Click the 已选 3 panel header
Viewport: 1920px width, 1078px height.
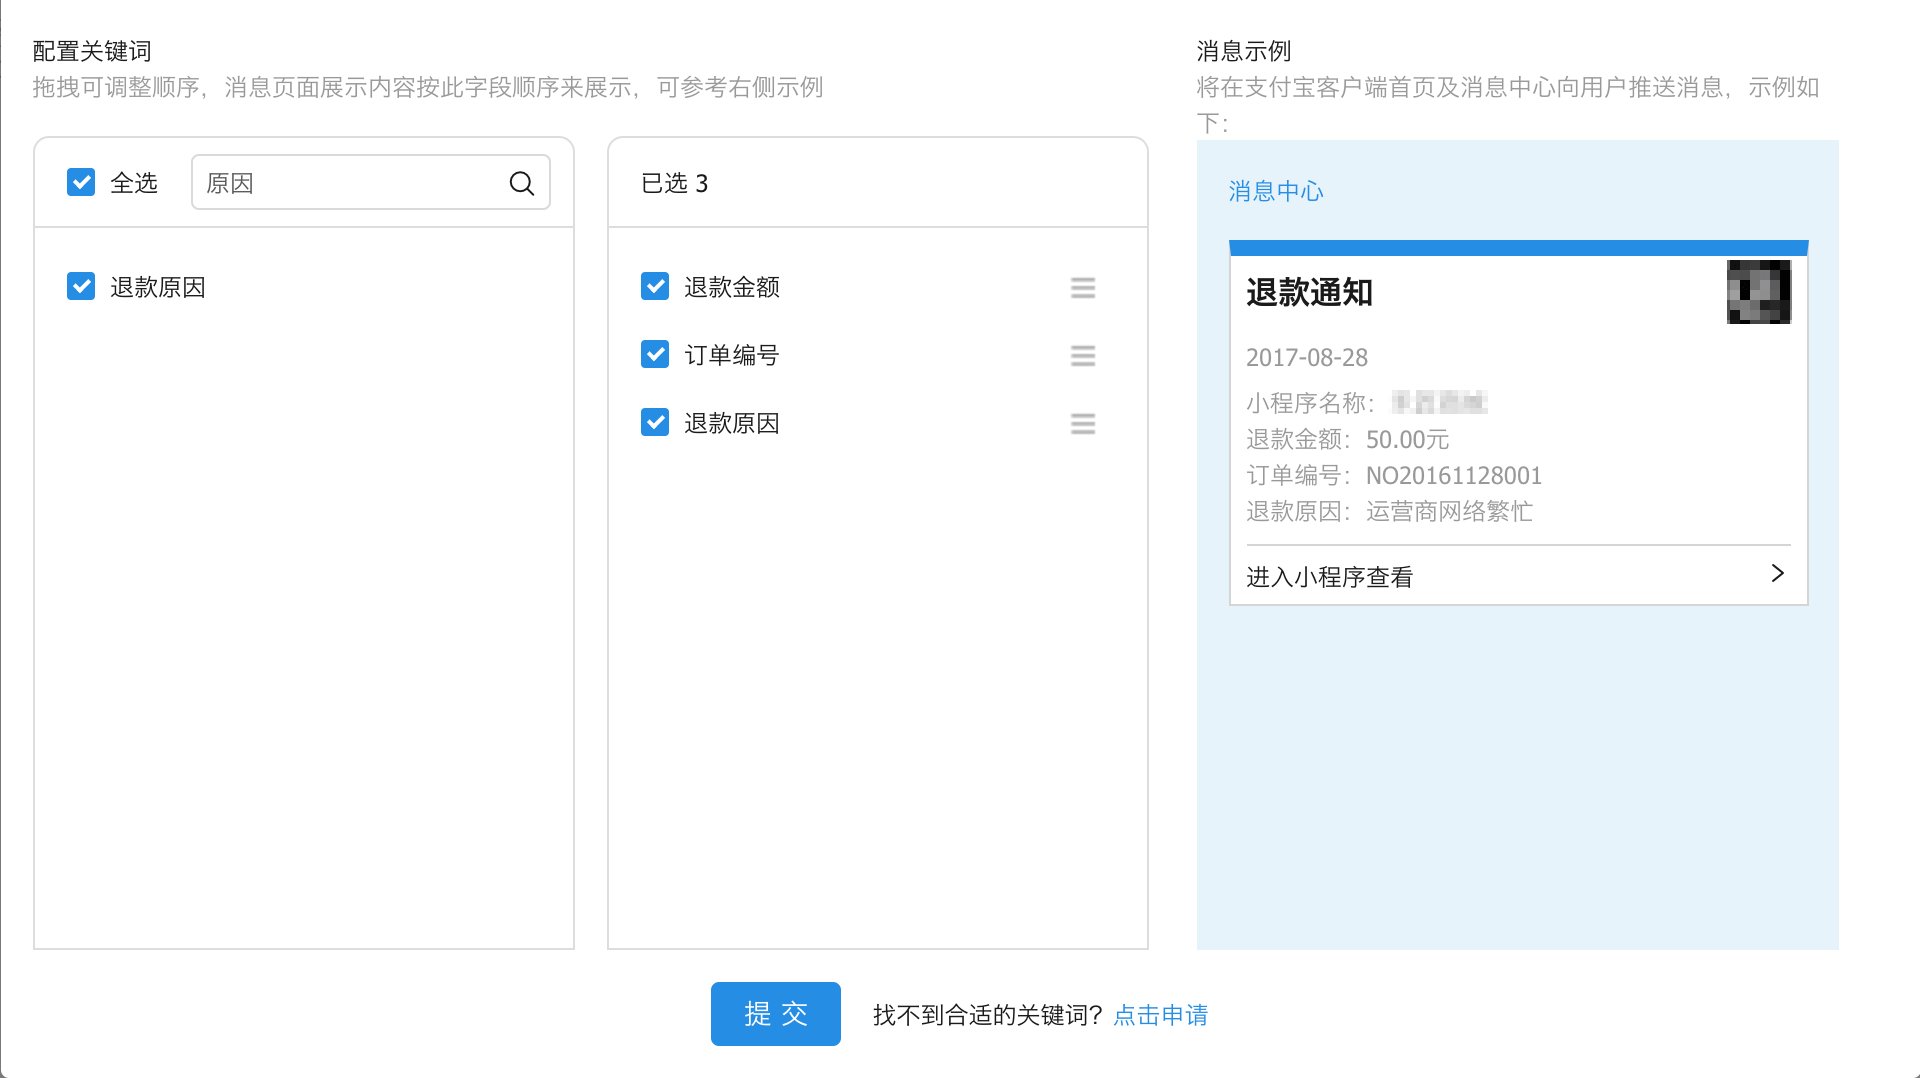coord(674,183)
